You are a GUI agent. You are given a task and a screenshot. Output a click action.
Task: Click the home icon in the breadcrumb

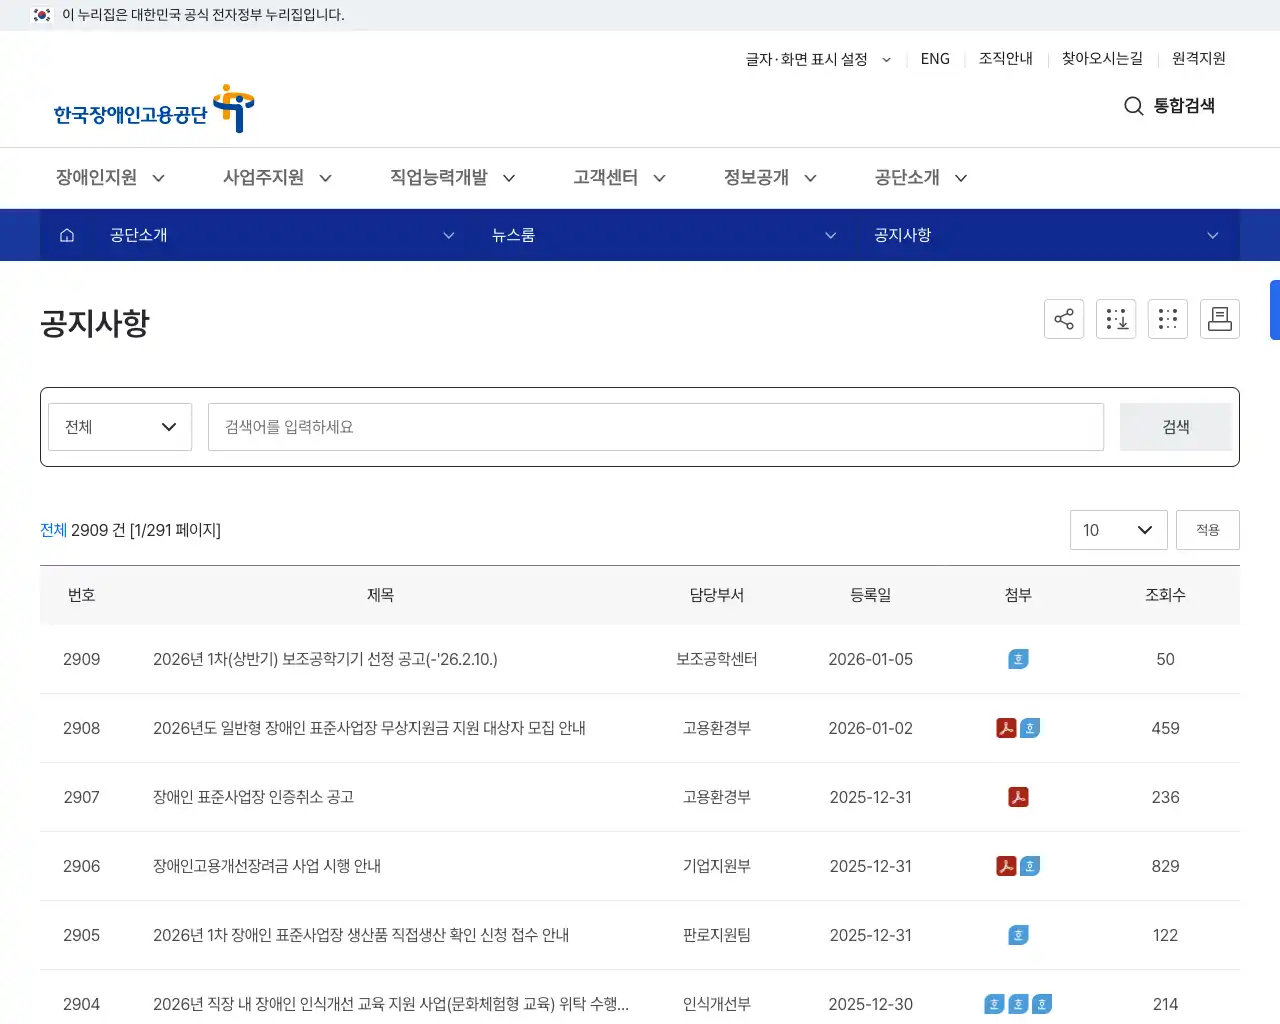point(67,235)
